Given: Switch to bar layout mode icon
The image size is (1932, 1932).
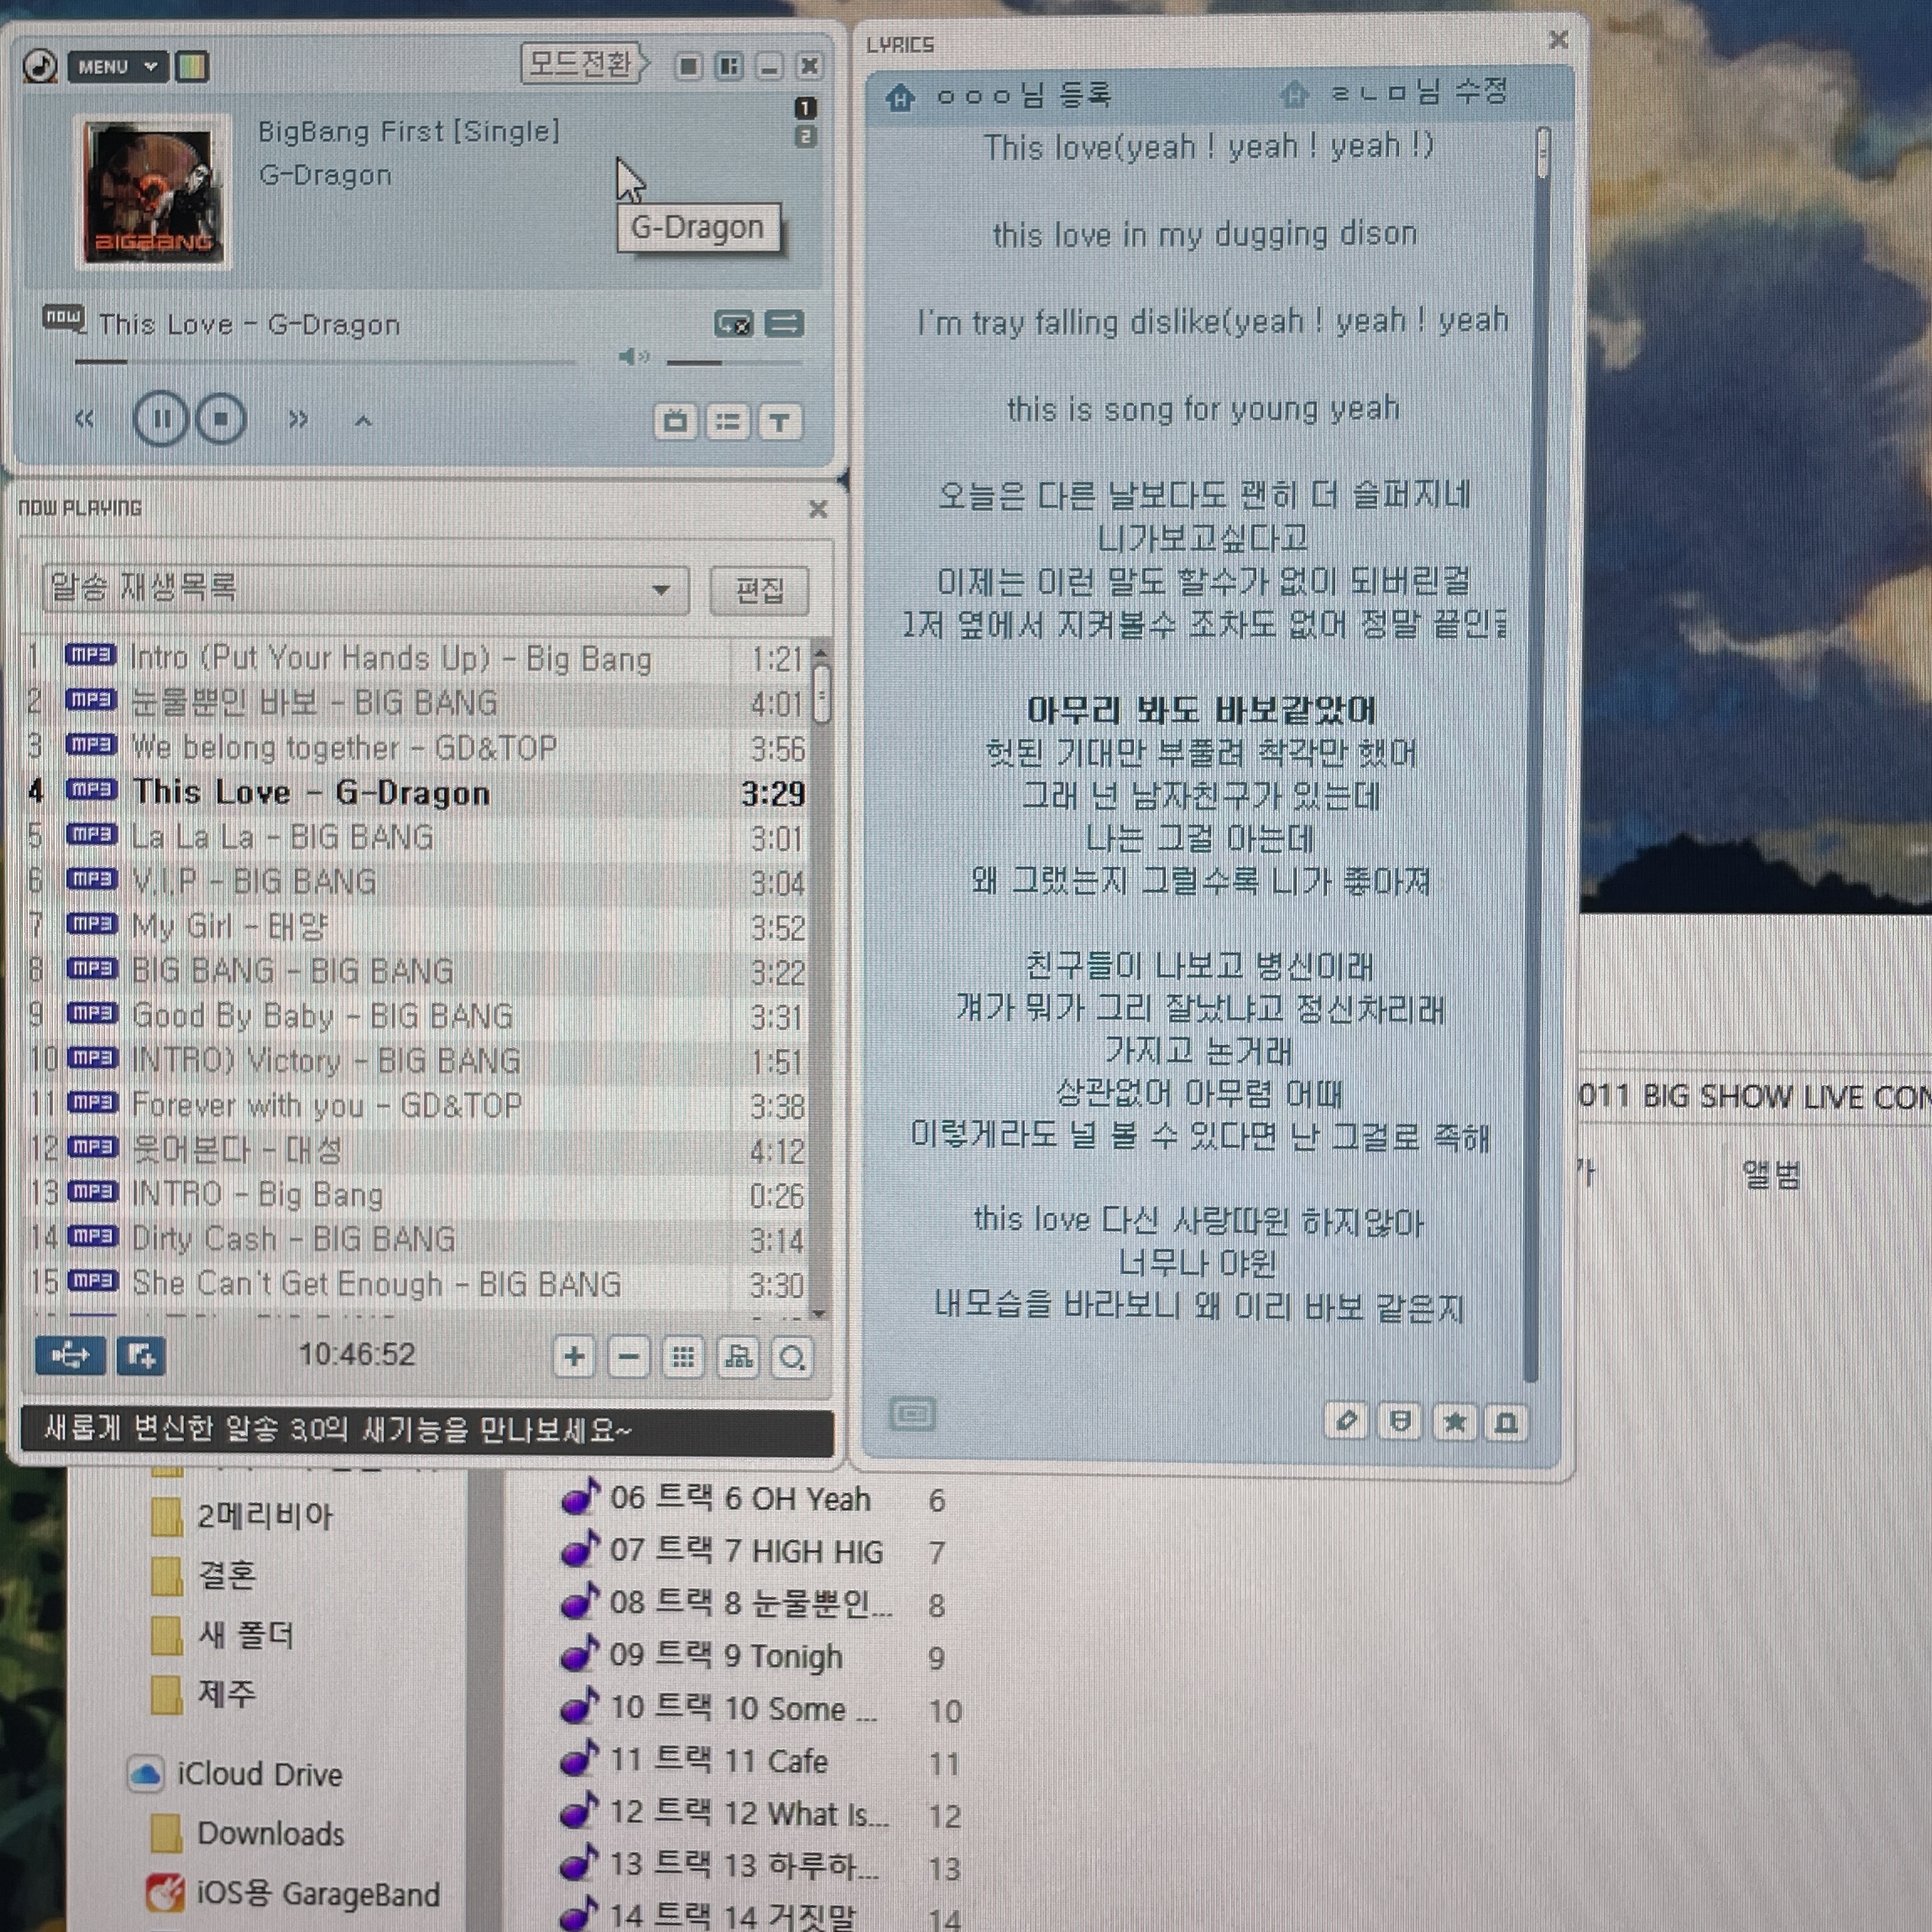Looking at the screenshot, I should [x=729, y=67].
